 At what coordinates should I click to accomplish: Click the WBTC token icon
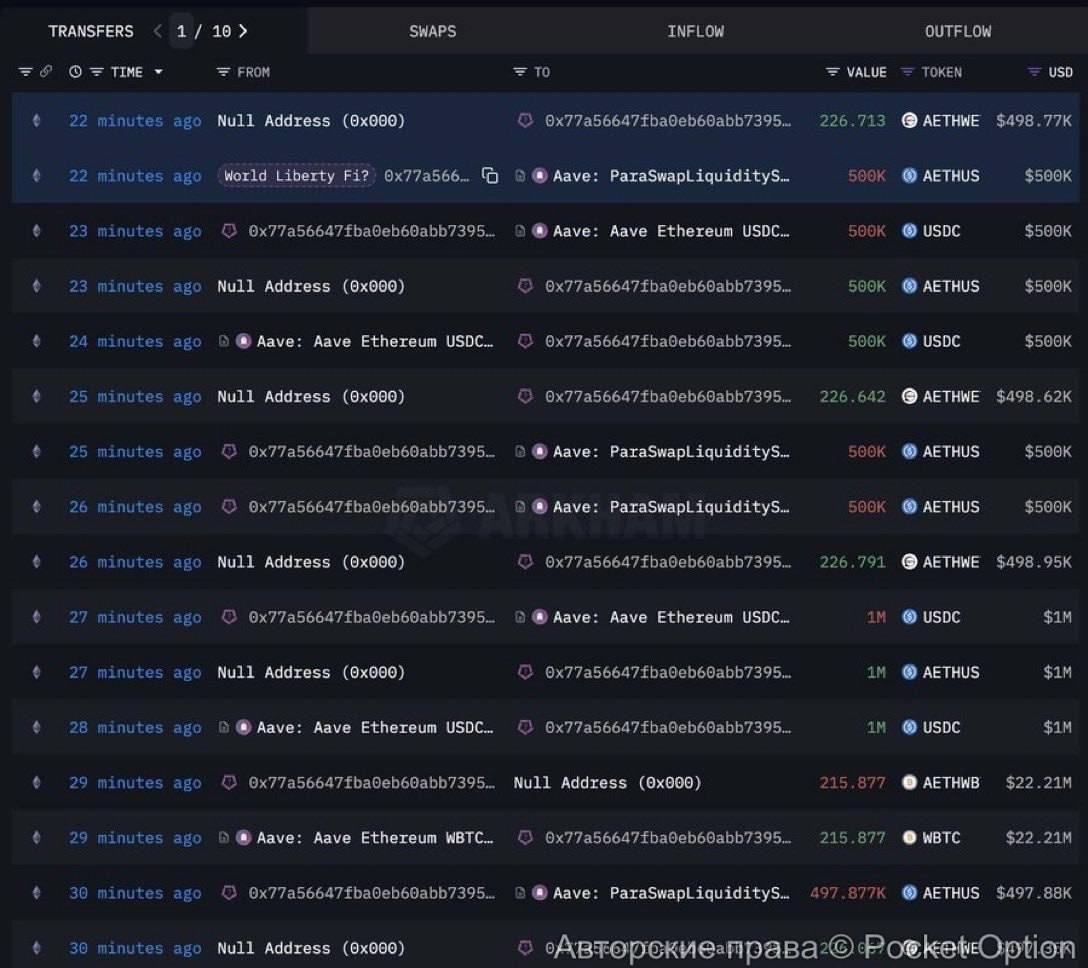click(909, 838)
